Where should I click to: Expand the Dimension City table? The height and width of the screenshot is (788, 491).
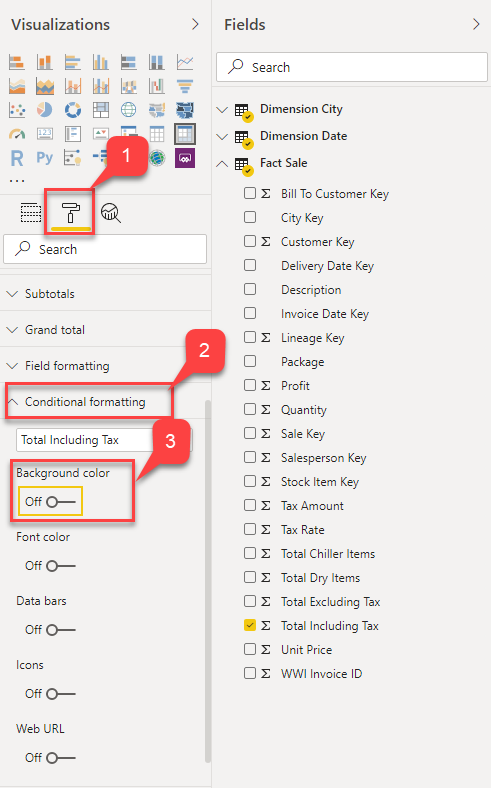tap(222, 109)
